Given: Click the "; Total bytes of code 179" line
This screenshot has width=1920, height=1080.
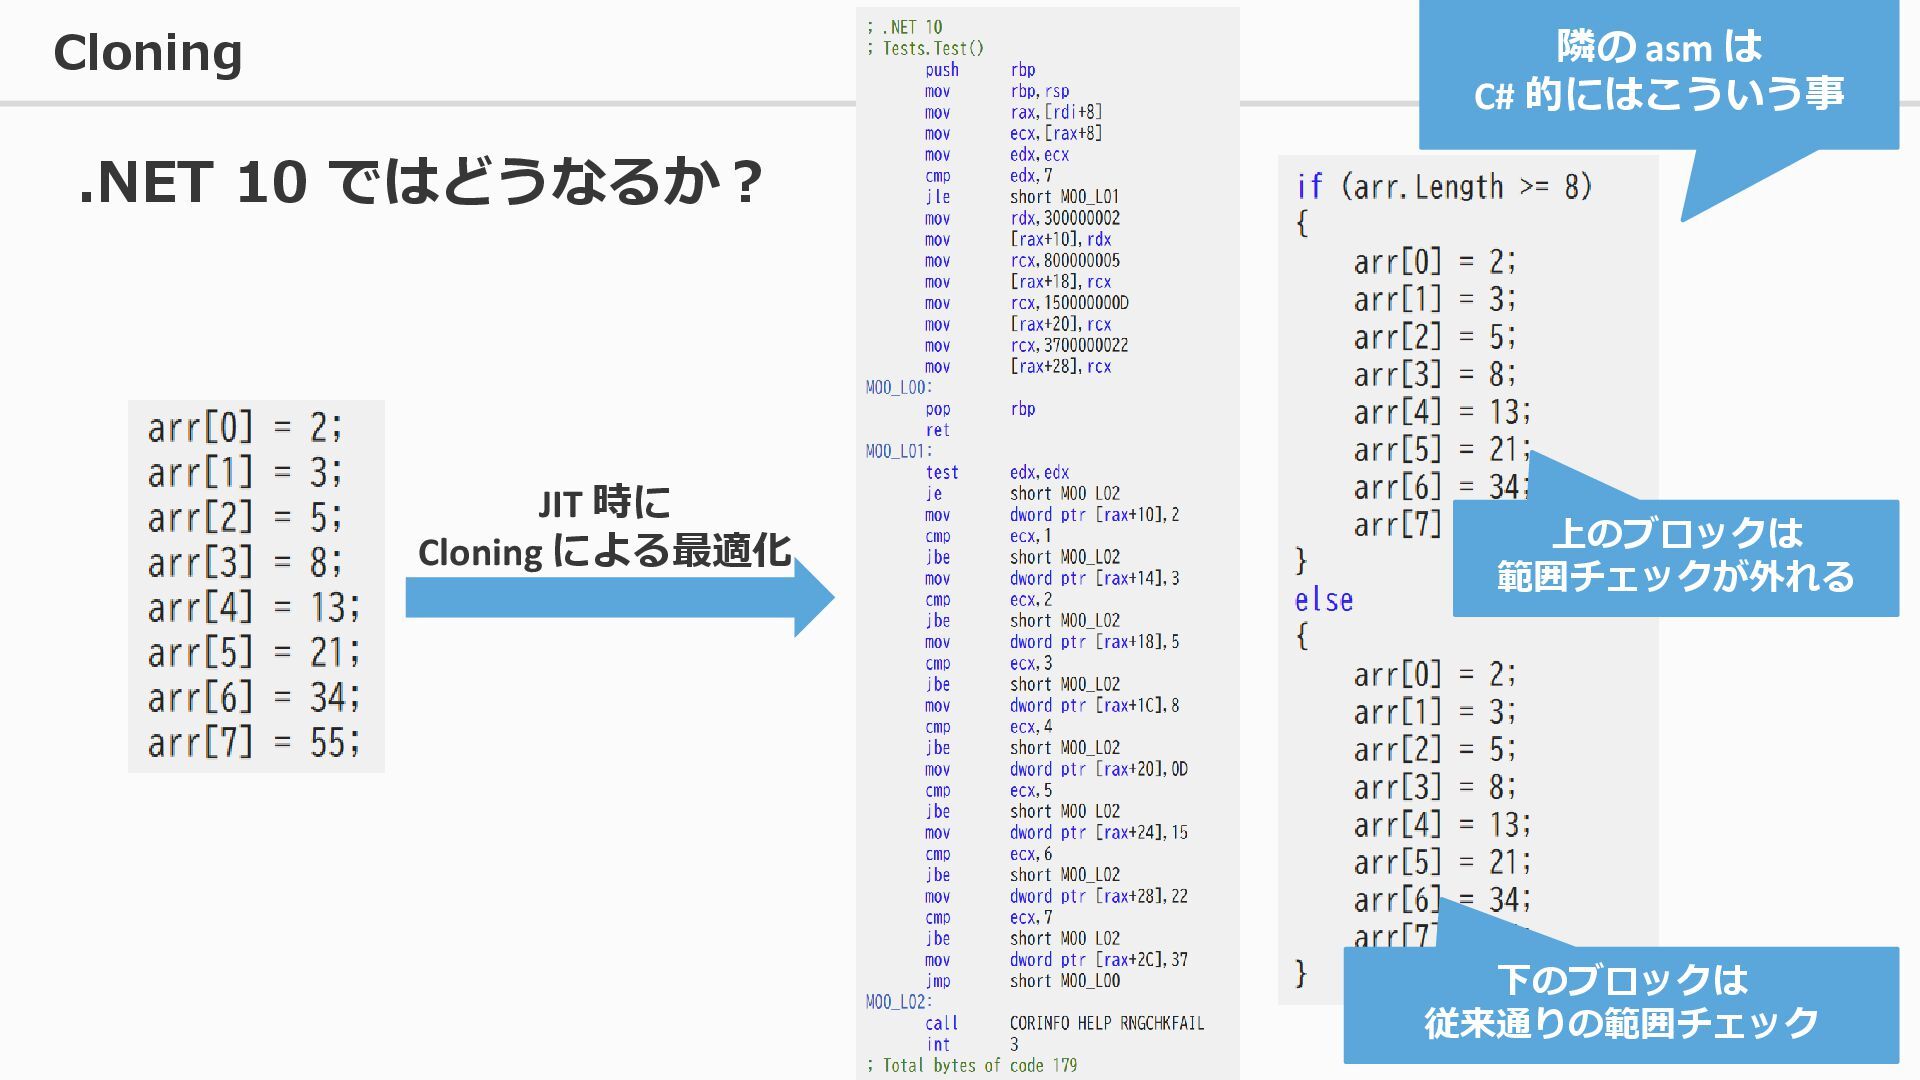Looking at the screenshot, I should tap(972, 1065).
